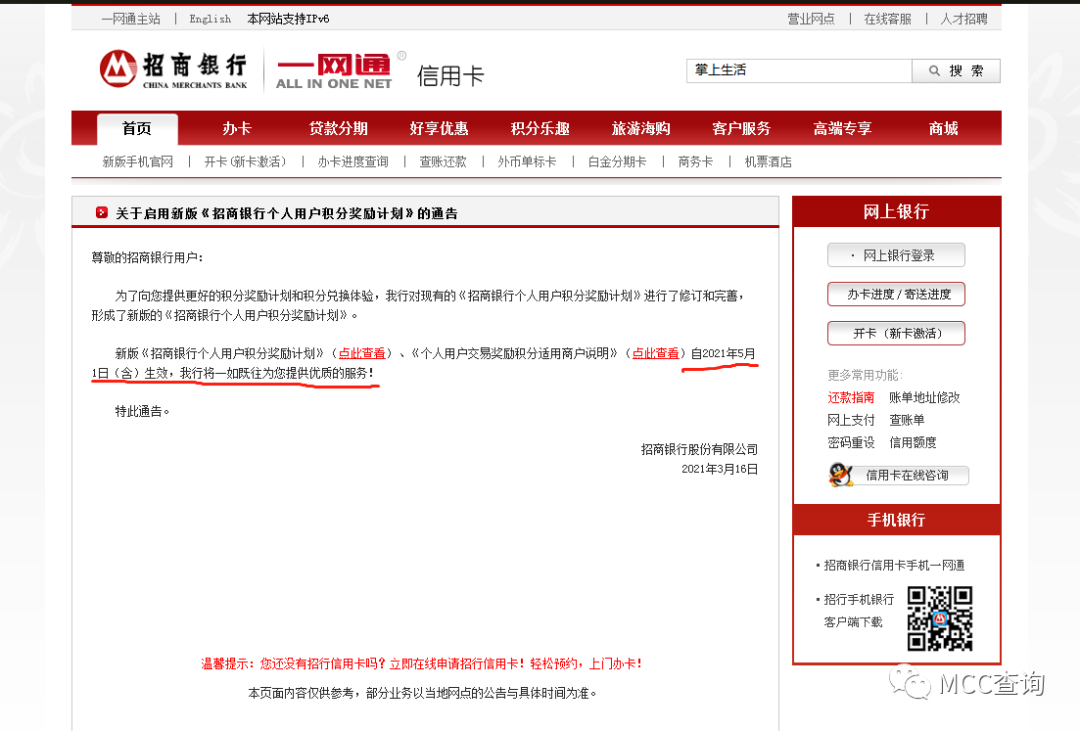Open the 机票酒店 submenu link
Viewport: 1080px width, 731px height.
(x=768, y=162)
